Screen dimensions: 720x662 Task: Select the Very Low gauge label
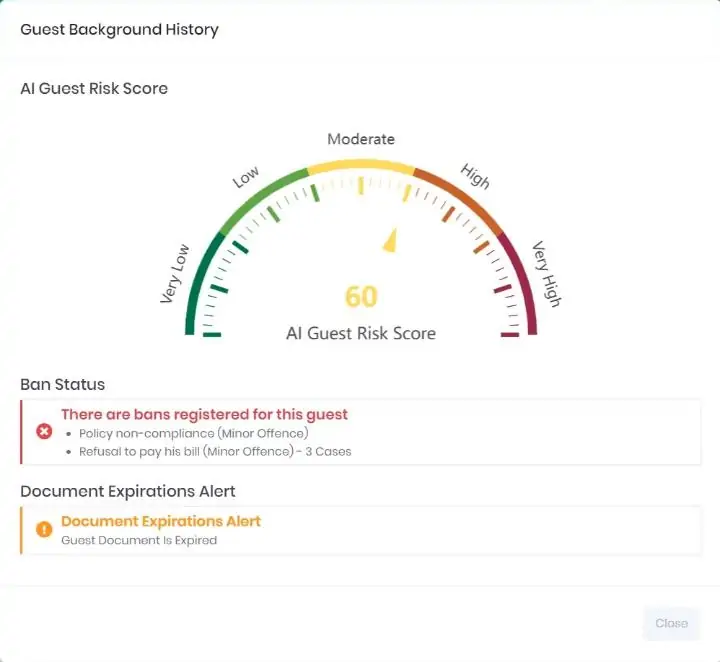pos(174,274)
